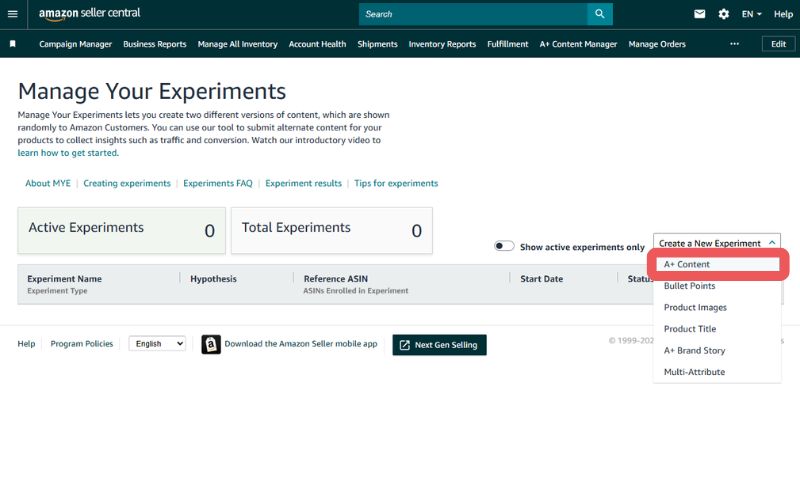Open the Creating experiments link

click(x=127, y=183)
